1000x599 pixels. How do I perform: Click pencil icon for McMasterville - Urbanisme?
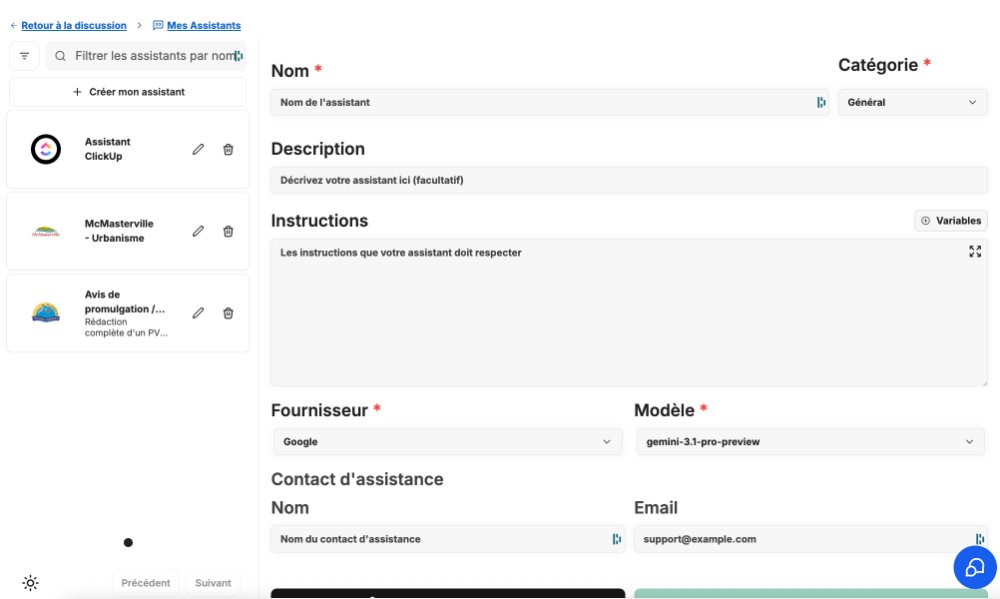point(198,231)
